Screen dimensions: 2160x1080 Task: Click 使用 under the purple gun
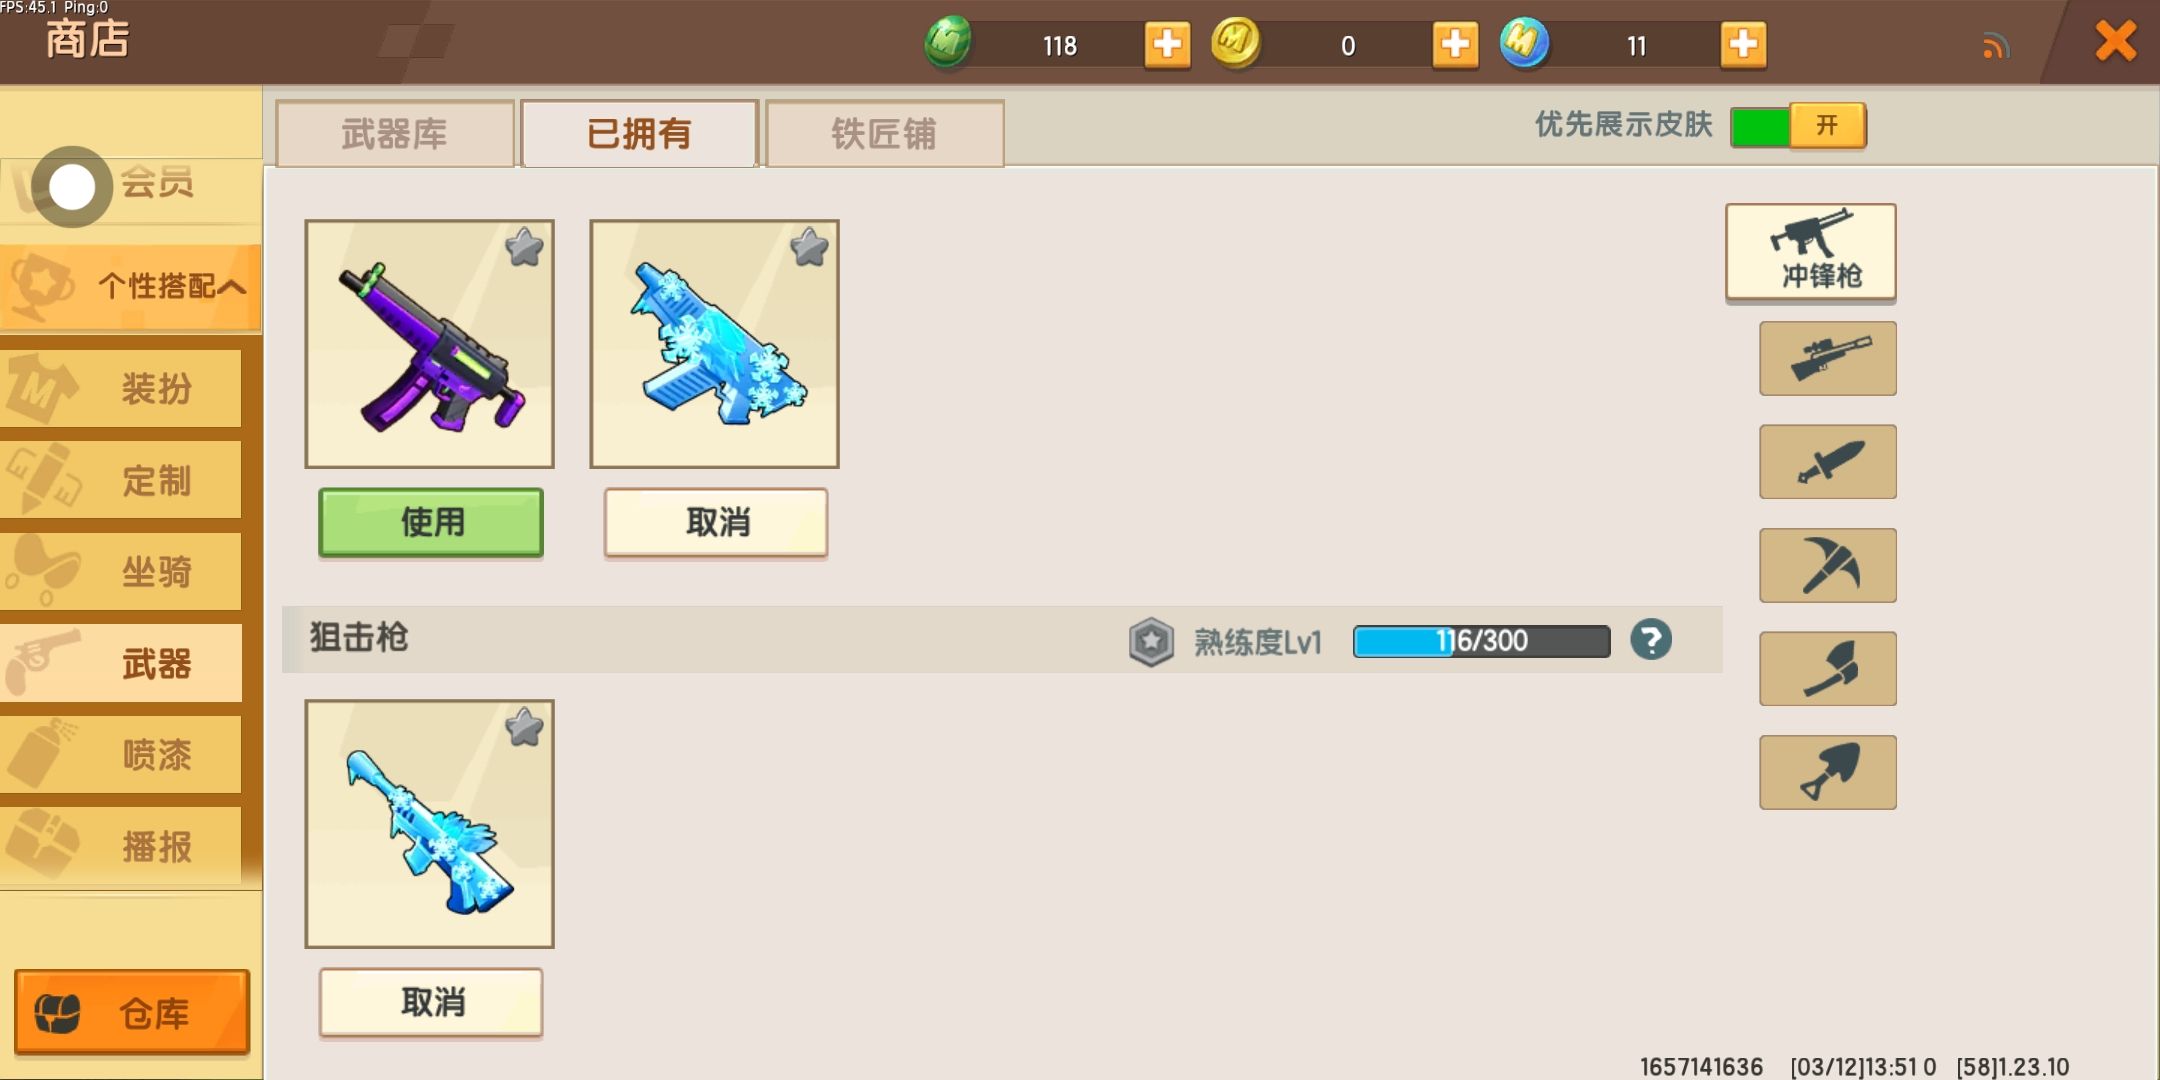click(431, 522)
